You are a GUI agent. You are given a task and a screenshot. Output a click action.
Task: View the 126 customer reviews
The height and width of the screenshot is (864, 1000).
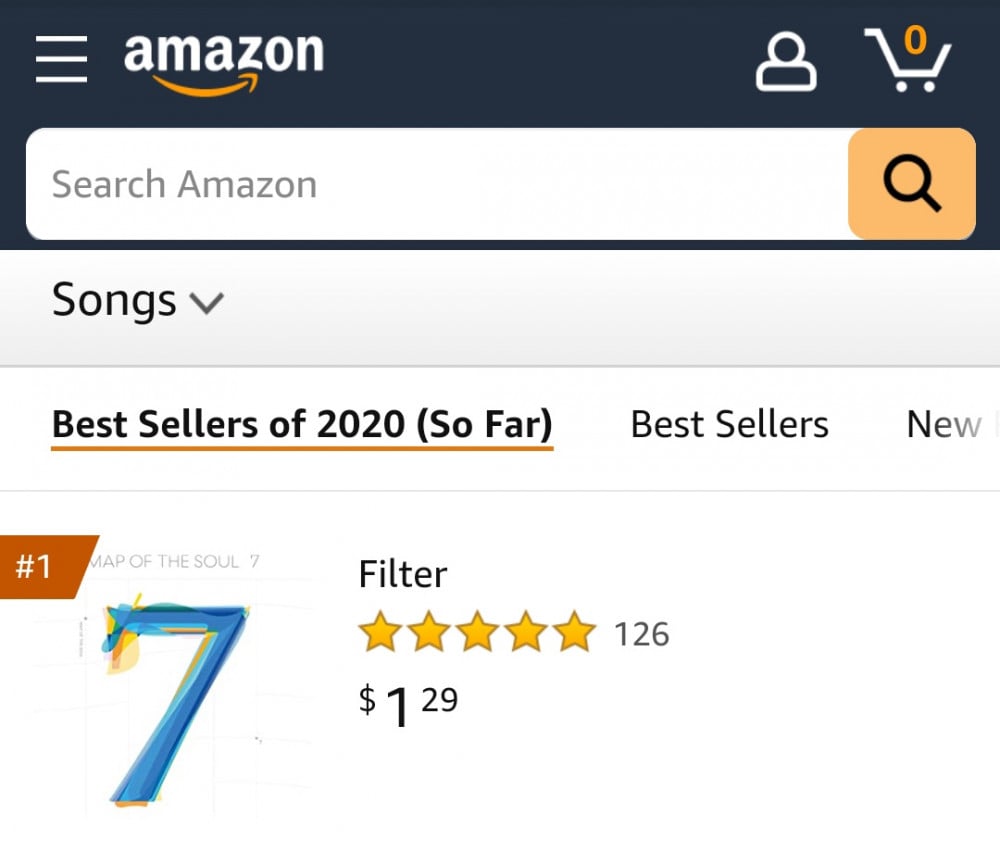[x=641, y=634]
